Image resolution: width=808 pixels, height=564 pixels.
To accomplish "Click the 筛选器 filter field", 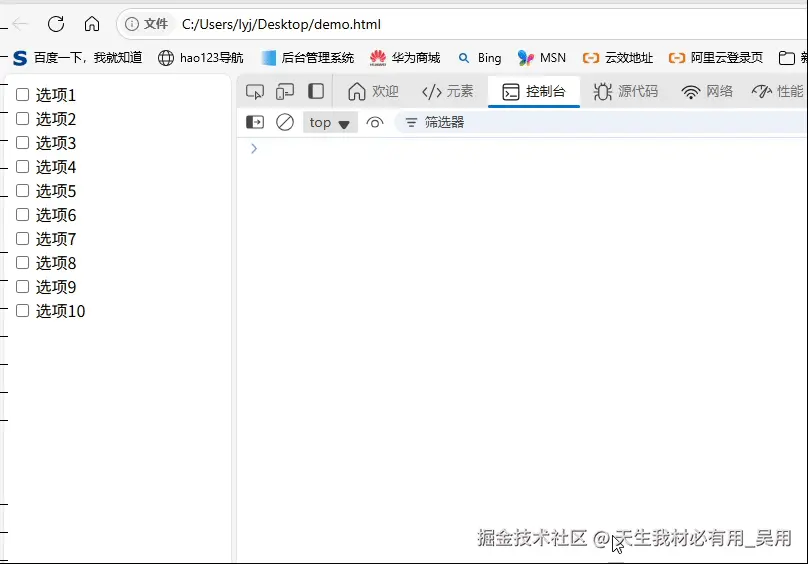I will (601, 123).
